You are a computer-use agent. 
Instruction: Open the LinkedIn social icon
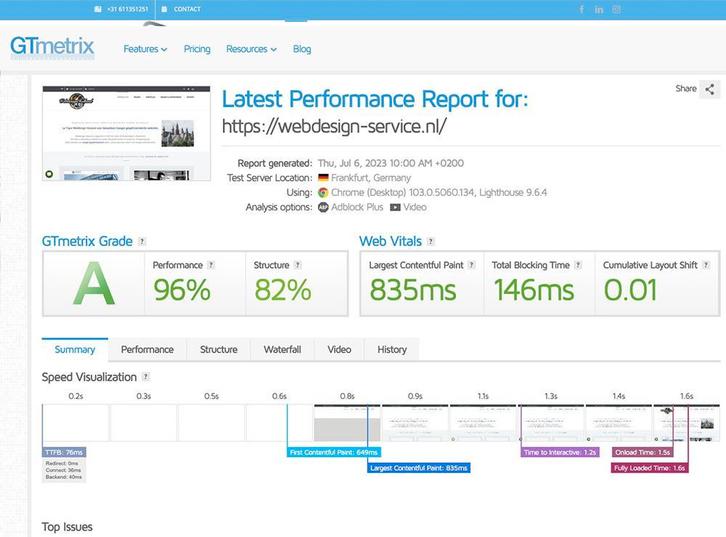(599, 9)
